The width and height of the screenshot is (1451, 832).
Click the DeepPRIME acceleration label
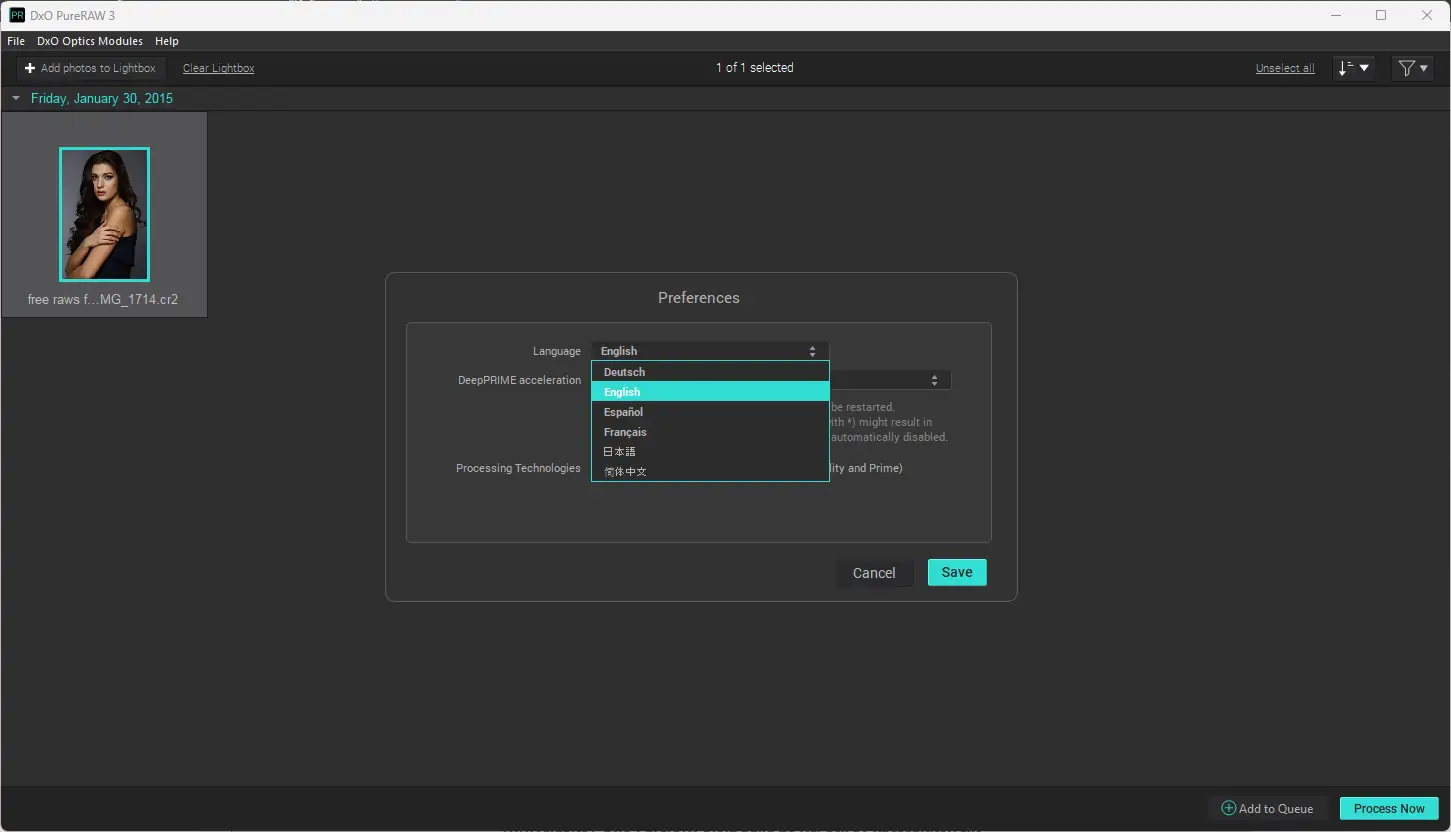[x=519, y=380]
